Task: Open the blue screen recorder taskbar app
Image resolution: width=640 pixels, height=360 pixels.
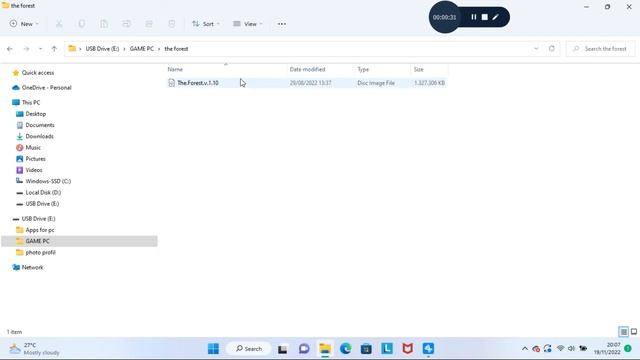Action: [x=428, y=349]
